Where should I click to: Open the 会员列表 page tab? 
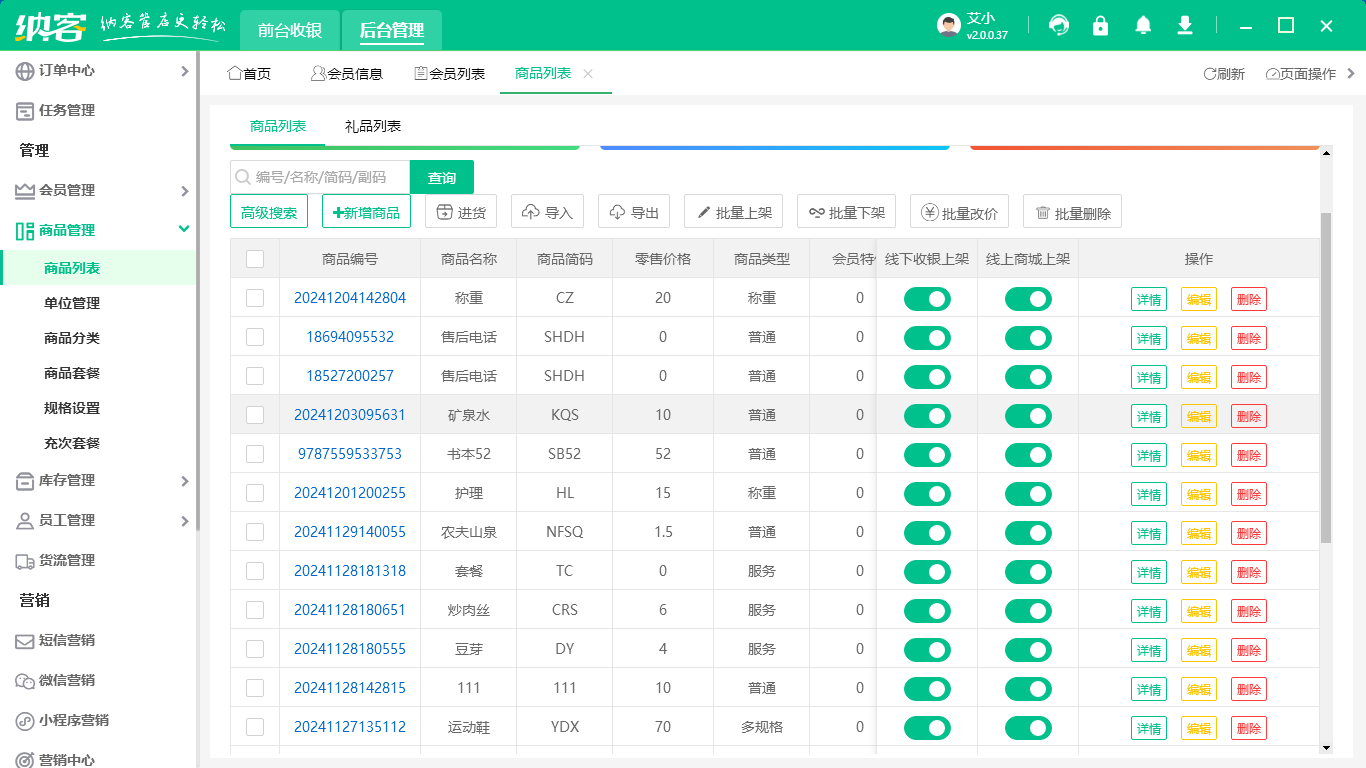450,74
